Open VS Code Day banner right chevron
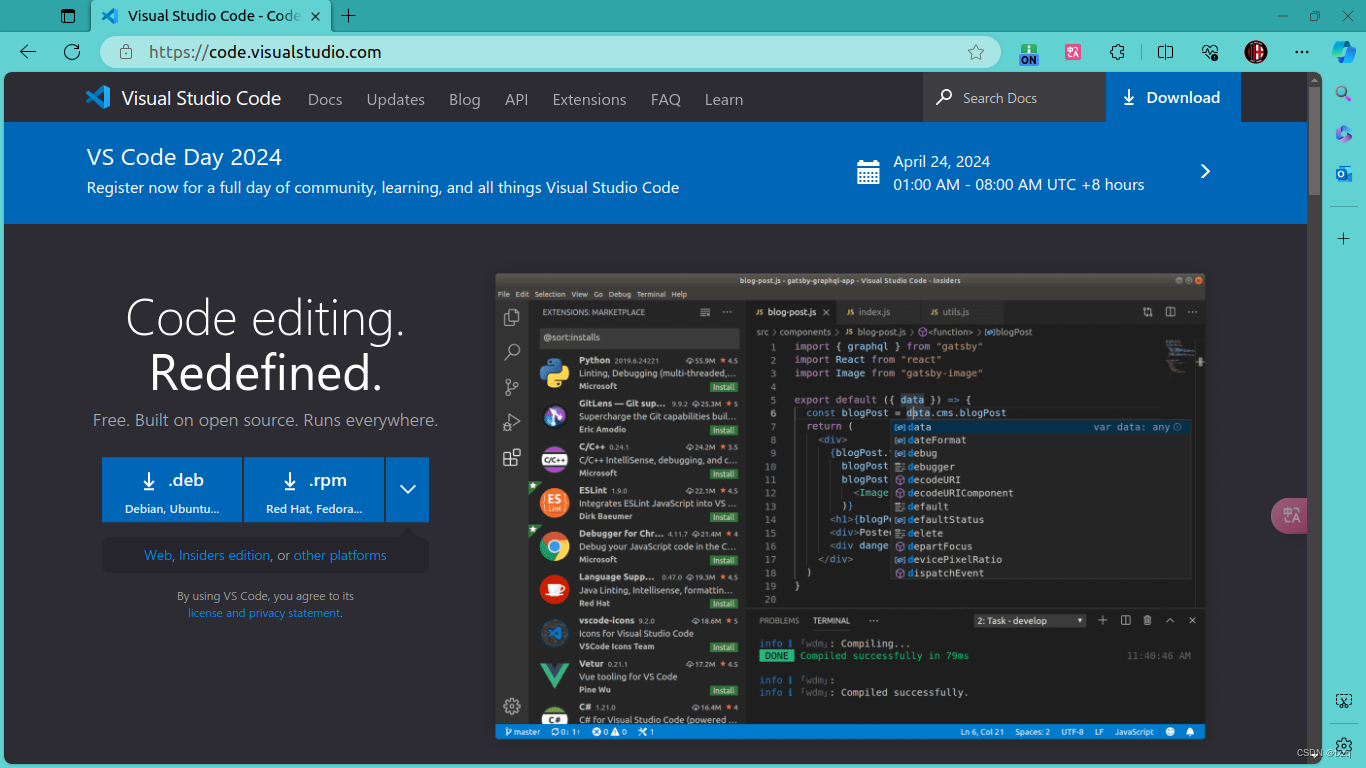The height and width of the screenshot is (768, 1366). click(1205, 171)
